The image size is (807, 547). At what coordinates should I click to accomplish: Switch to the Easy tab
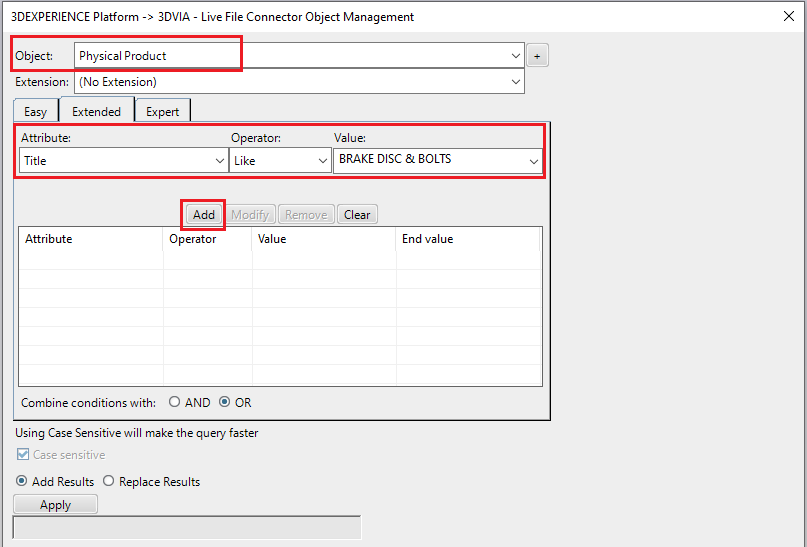pos(36,112)
